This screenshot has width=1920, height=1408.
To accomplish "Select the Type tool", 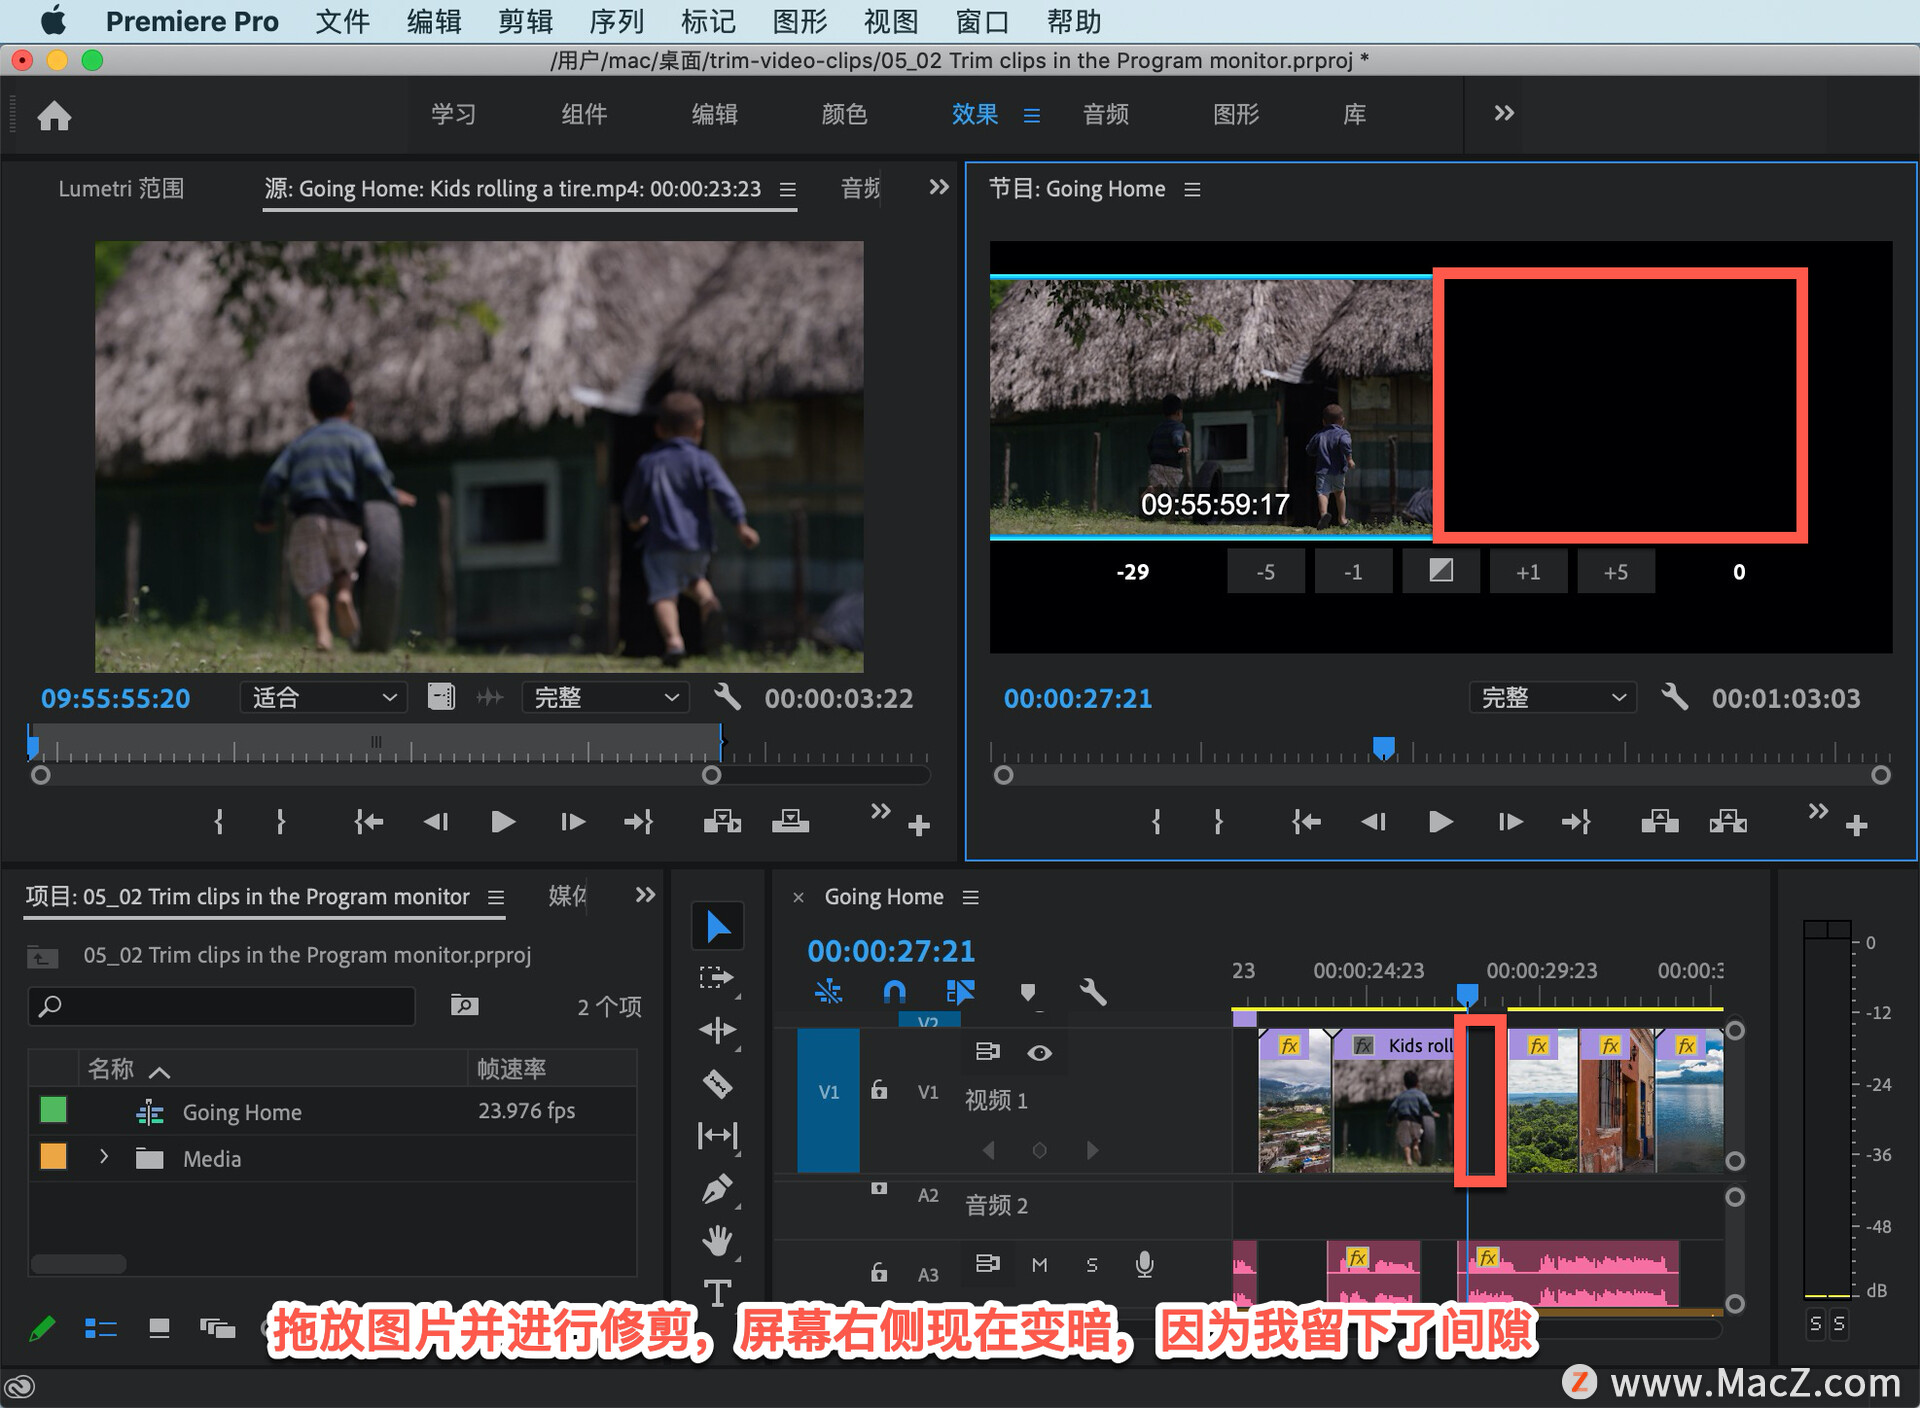I will [x=717, y=1293].
